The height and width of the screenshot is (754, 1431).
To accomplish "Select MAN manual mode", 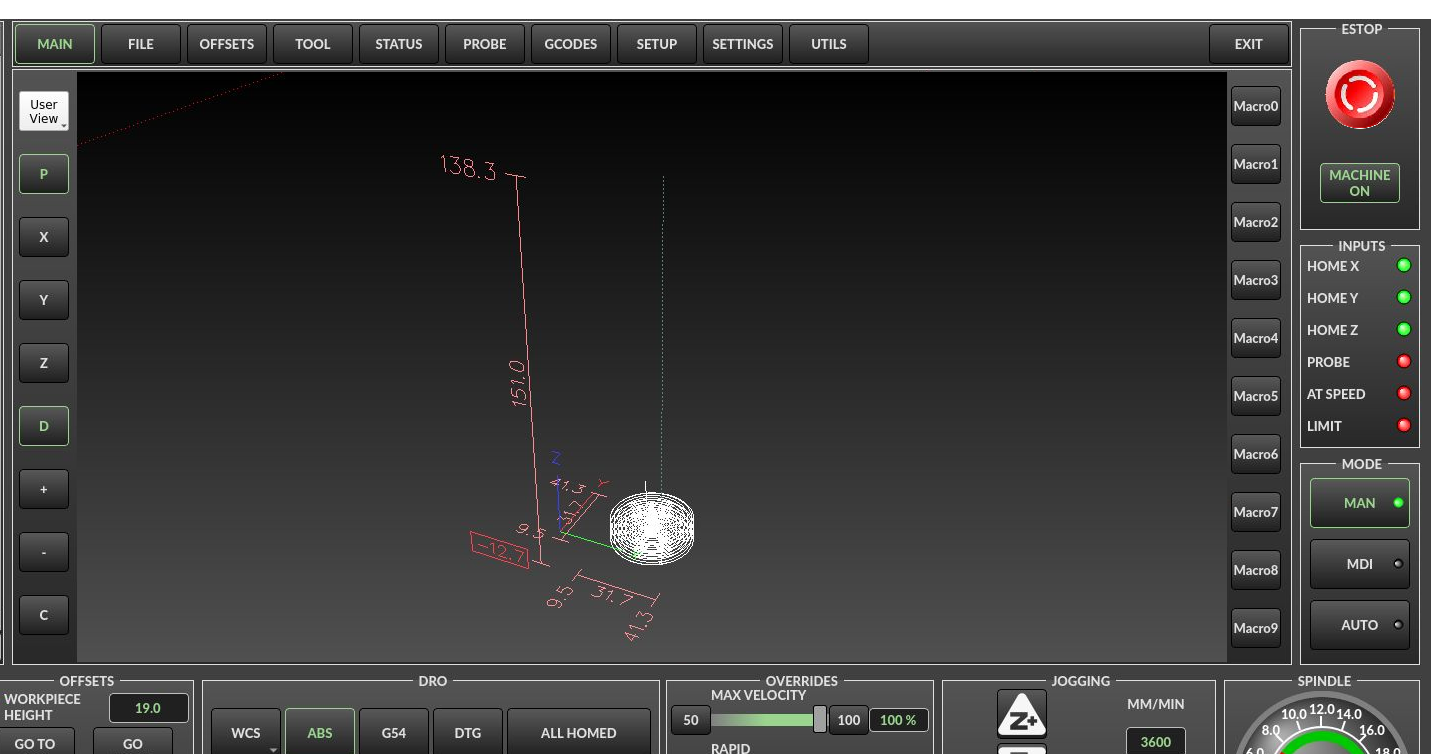I will click(x=1360, y=503).
